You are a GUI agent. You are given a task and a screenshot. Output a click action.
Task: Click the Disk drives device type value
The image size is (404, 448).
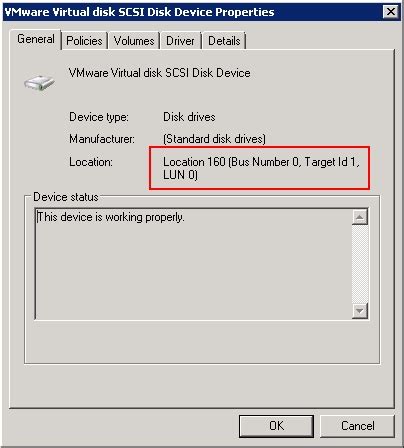[189, 117]
